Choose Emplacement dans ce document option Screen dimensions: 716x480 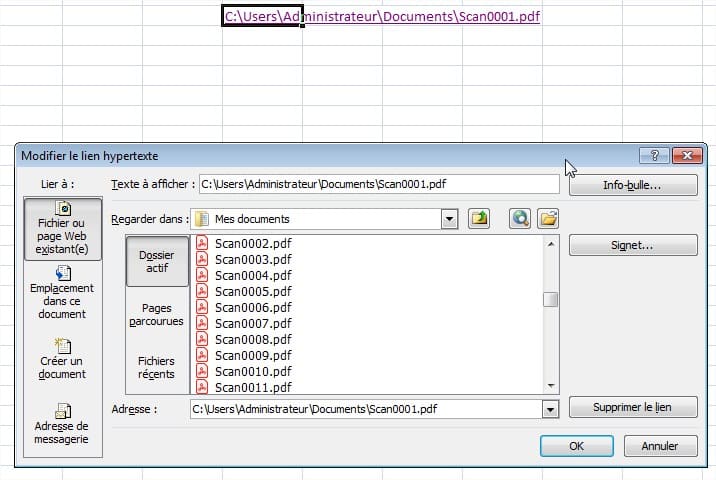(x=63, y=292)
